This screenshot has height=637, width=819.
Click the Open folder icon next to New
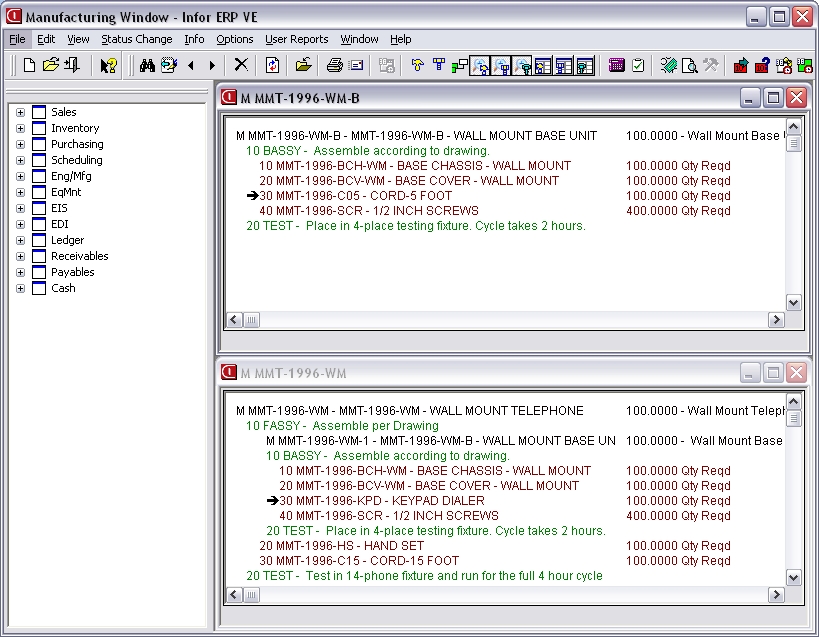[x=51, y=65]
